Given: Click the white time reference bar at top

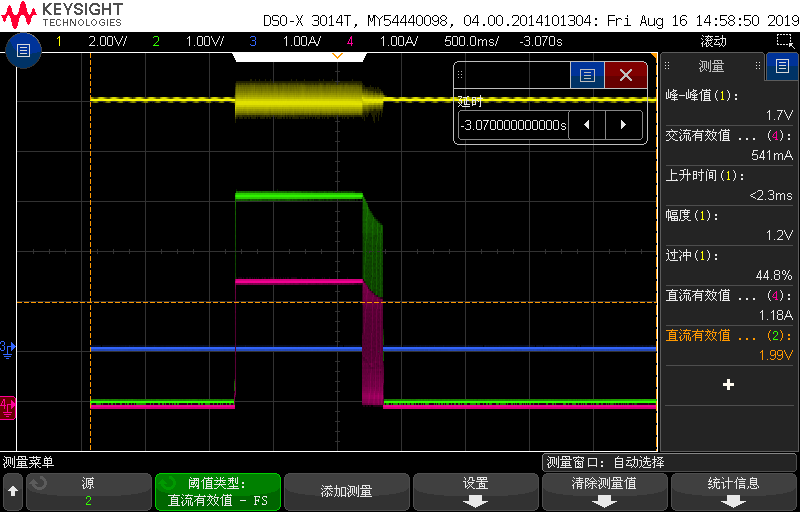Looking at the screenshot, I should 299,57.
